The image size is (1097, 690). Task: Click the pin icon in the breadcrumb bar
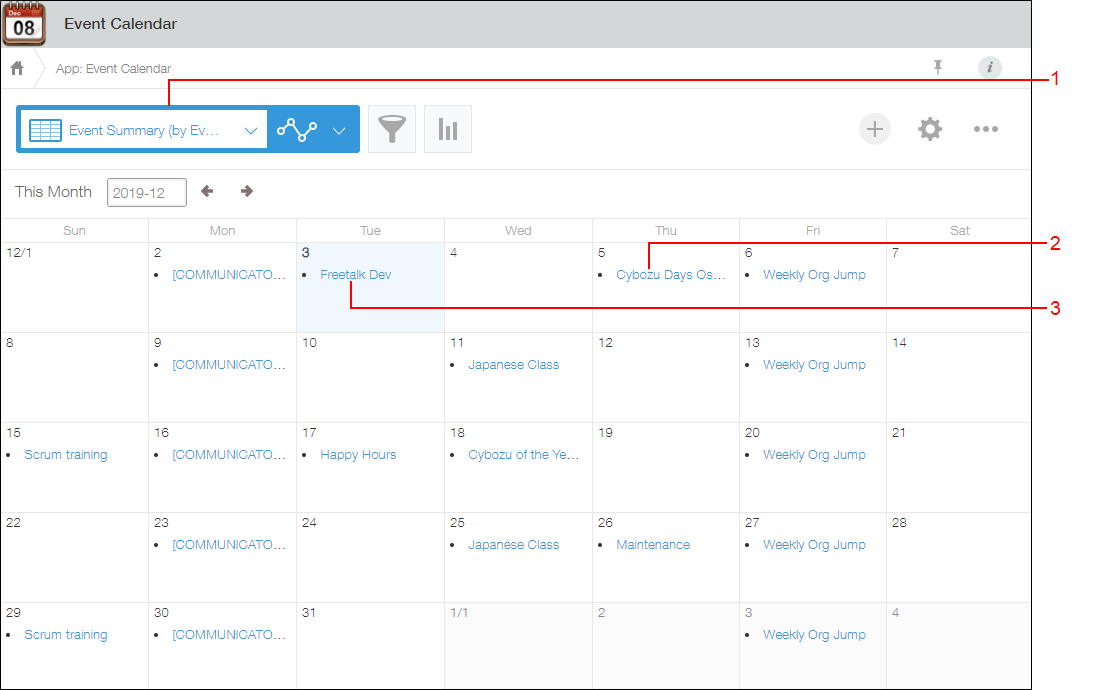937,67
